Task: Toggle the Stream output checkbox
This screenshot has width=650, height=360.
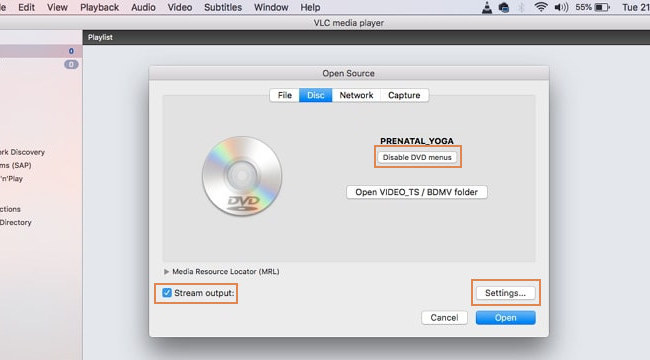Action: pos(167,293)
